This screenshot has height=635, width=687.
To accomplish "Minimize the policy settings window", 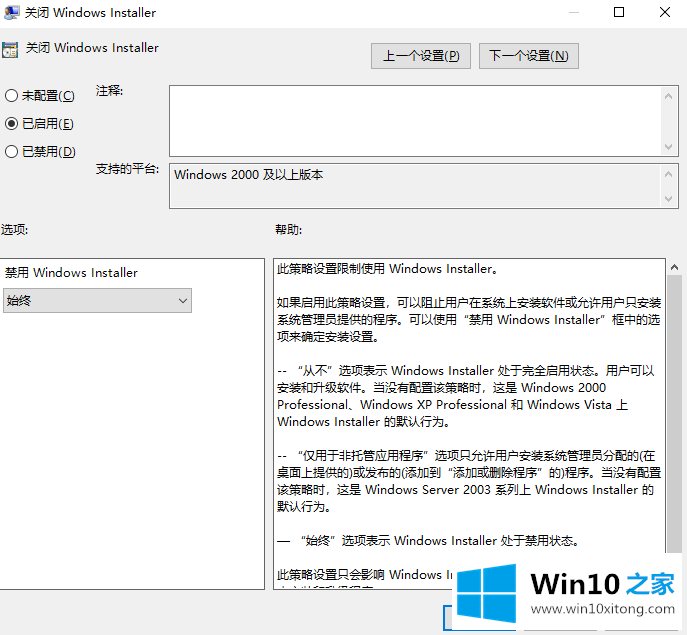I will pos(574,12).
